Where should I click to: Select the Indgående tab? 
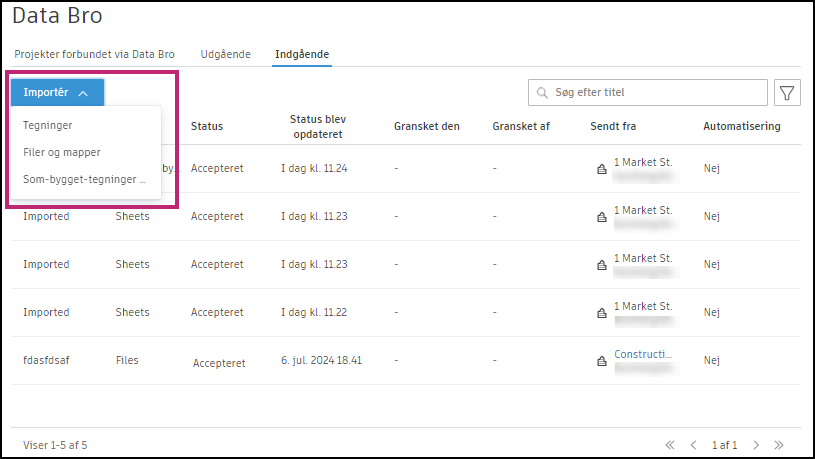302,54
